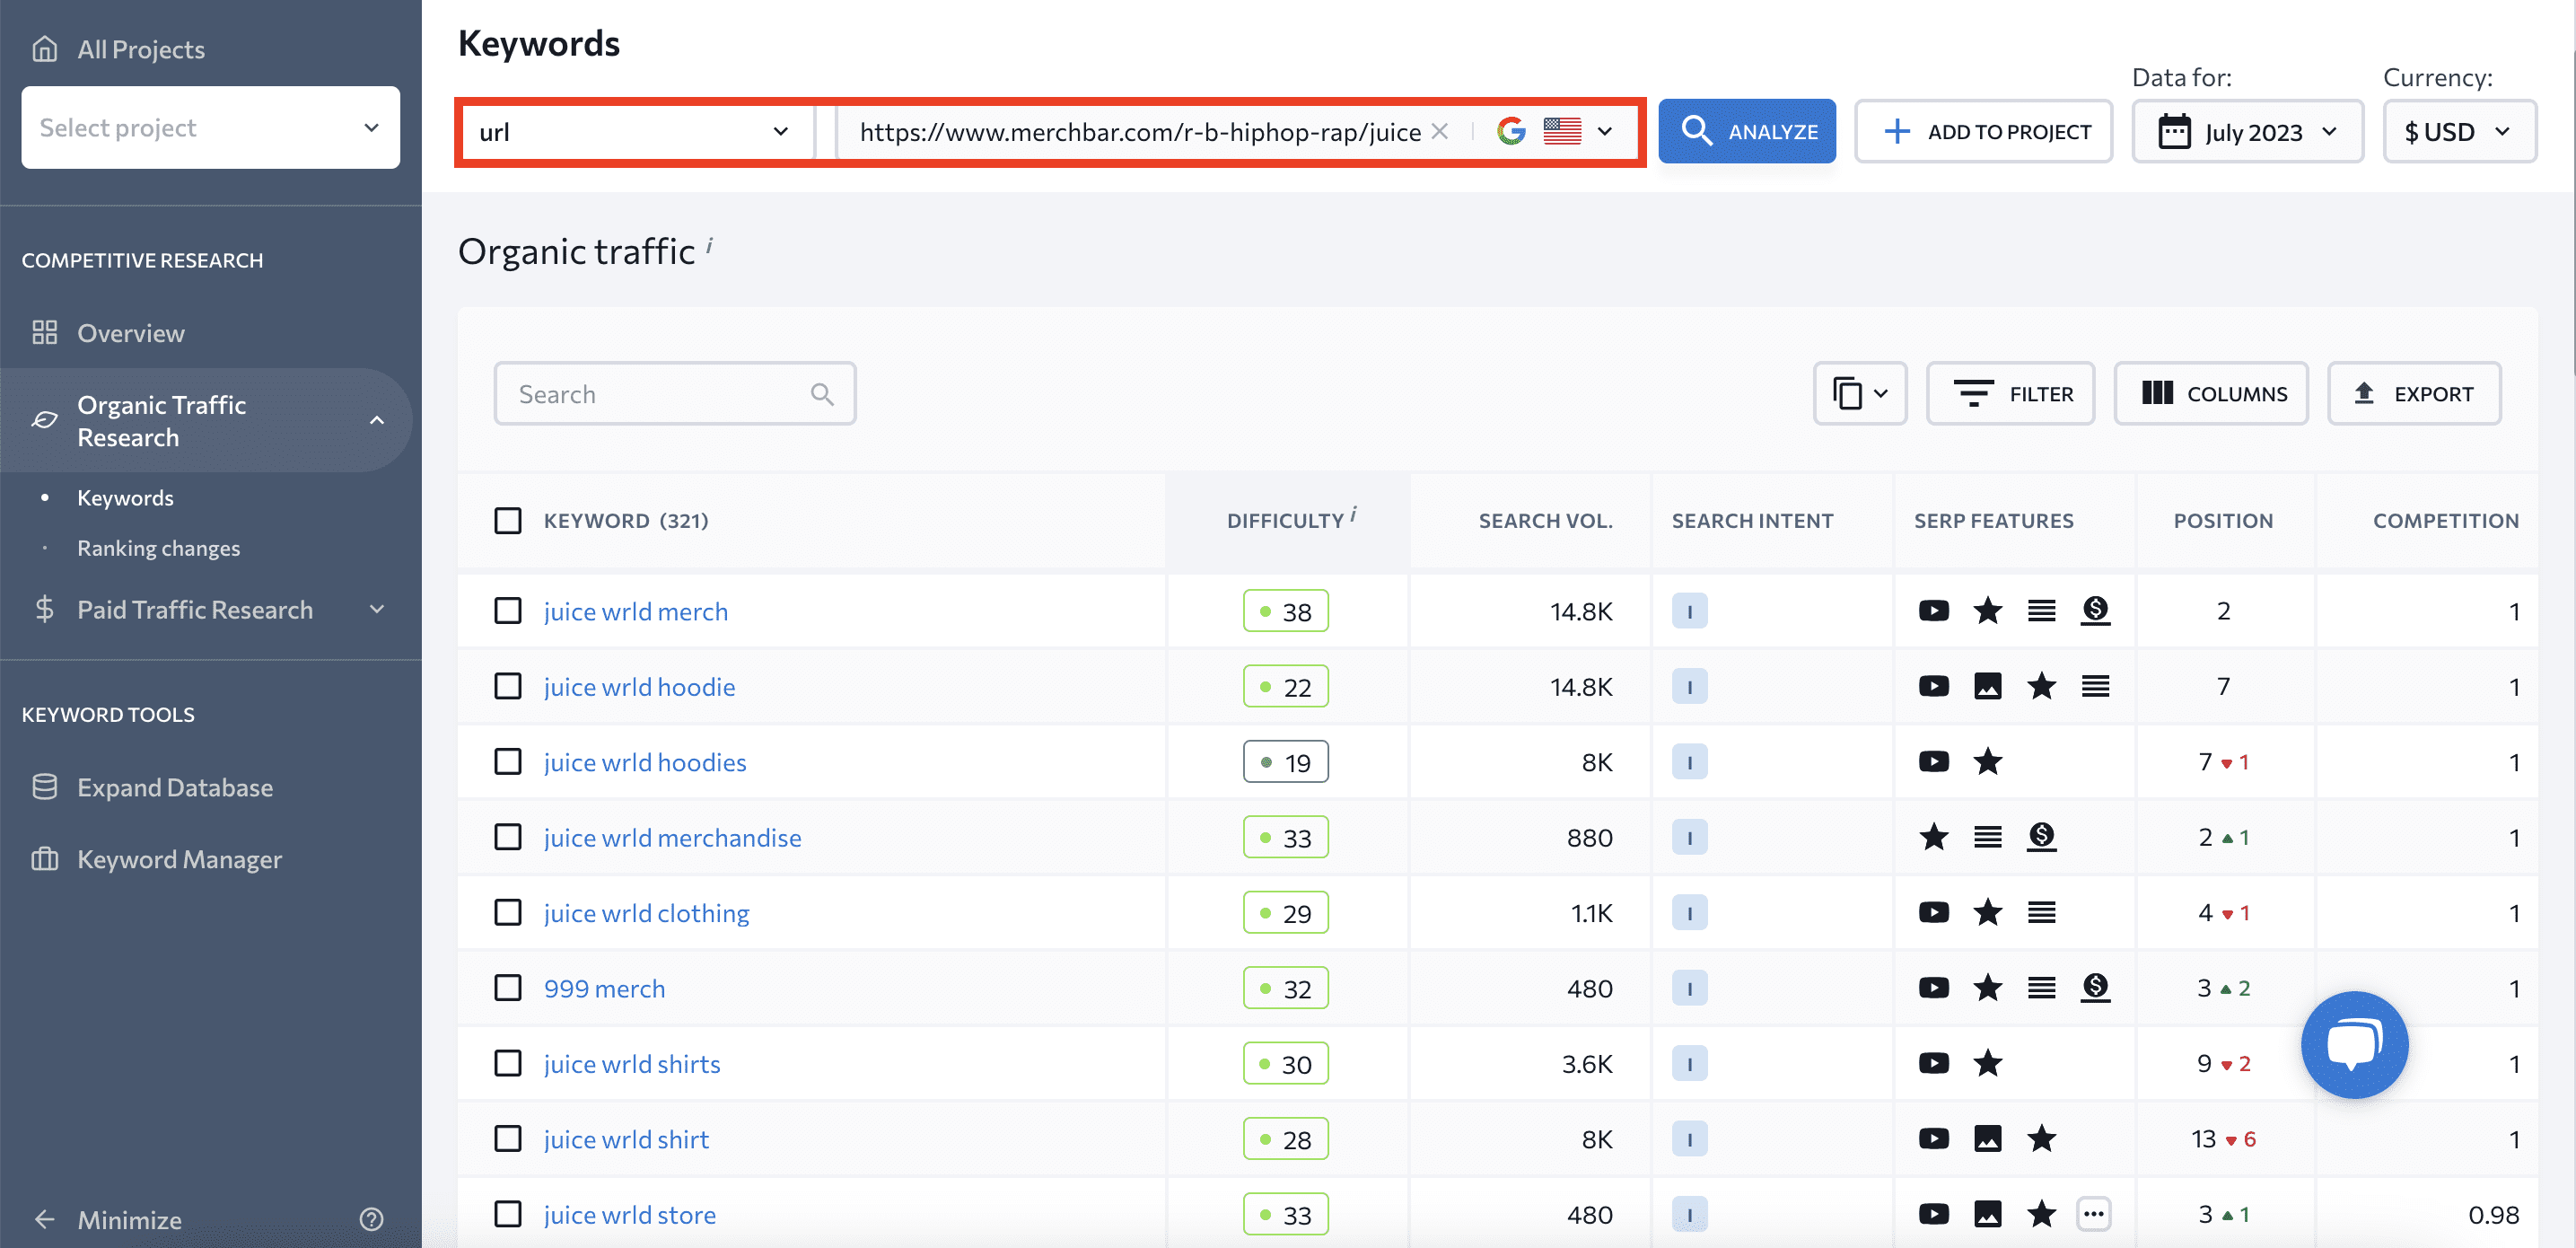Image resolution: width=2576 pixels, height=1248 pixels.
Task: Clear the URL with the X icon
Action: point(1439,131)
